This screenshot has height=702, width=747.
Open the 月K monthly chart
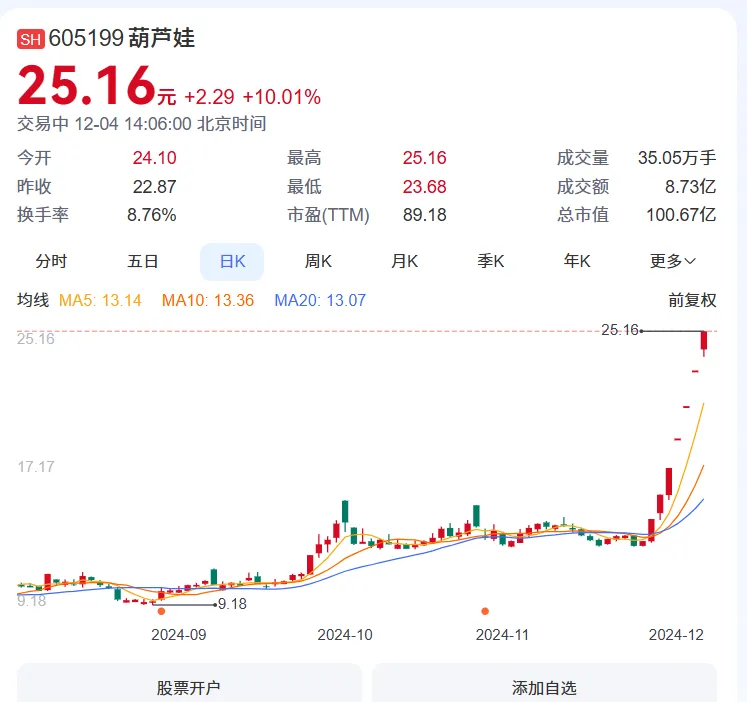404,261
